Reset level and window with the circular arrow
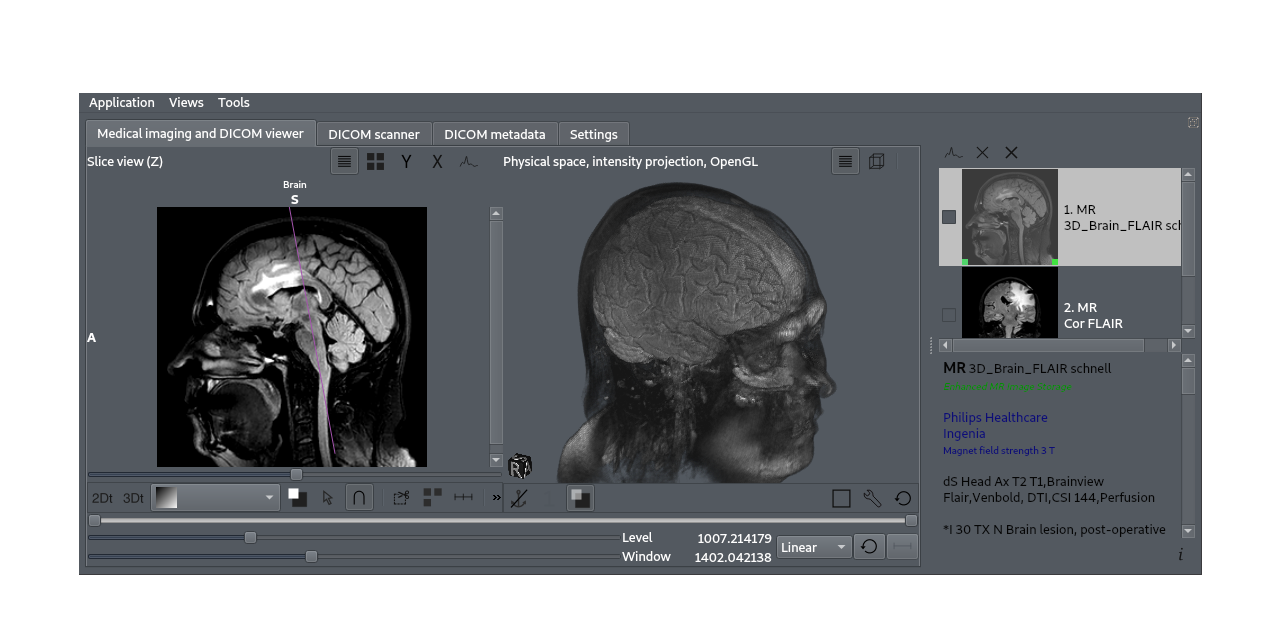 869,547
